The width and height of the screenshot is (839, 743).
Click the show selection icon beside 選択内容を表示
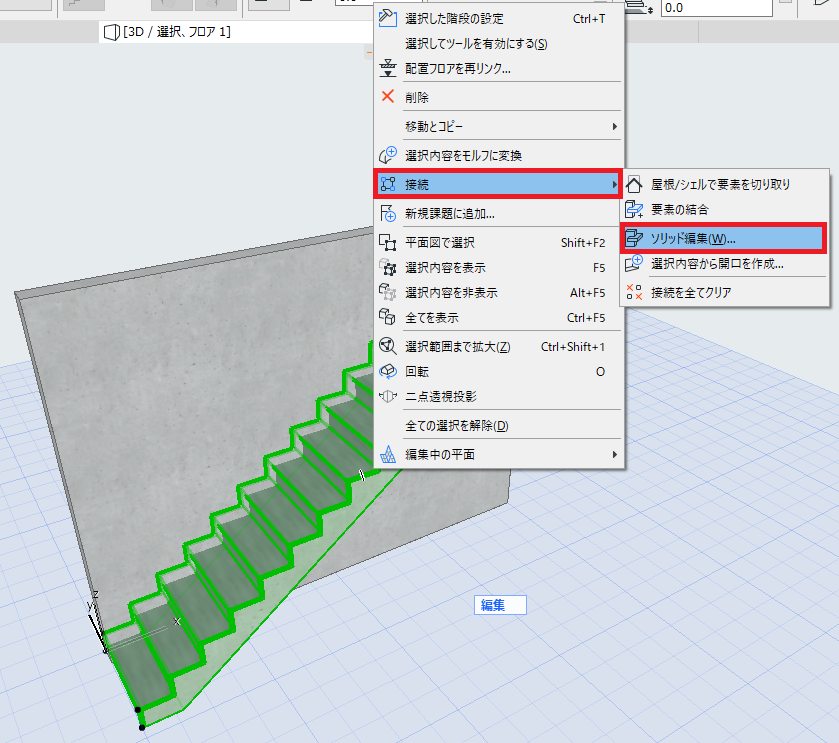coord(387,267)
